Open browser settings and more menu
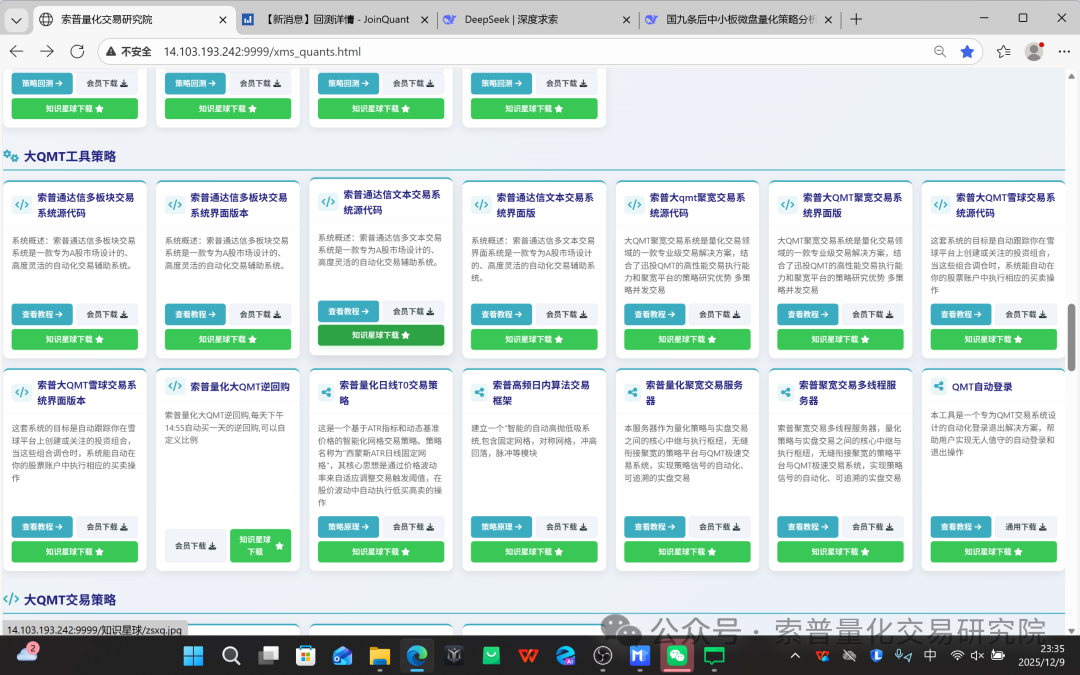Viewport: 1080px width, 675px height. pos(1064,52)
